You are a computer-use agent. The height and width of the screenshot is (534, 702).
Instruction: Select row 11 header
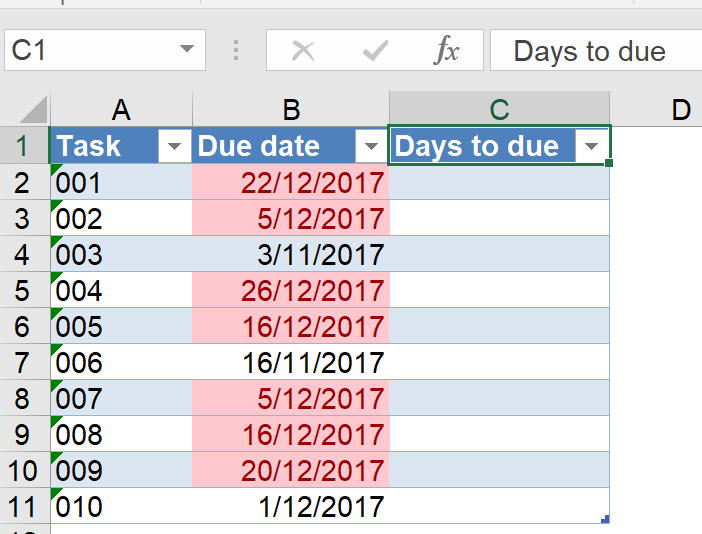pos(24,506)
